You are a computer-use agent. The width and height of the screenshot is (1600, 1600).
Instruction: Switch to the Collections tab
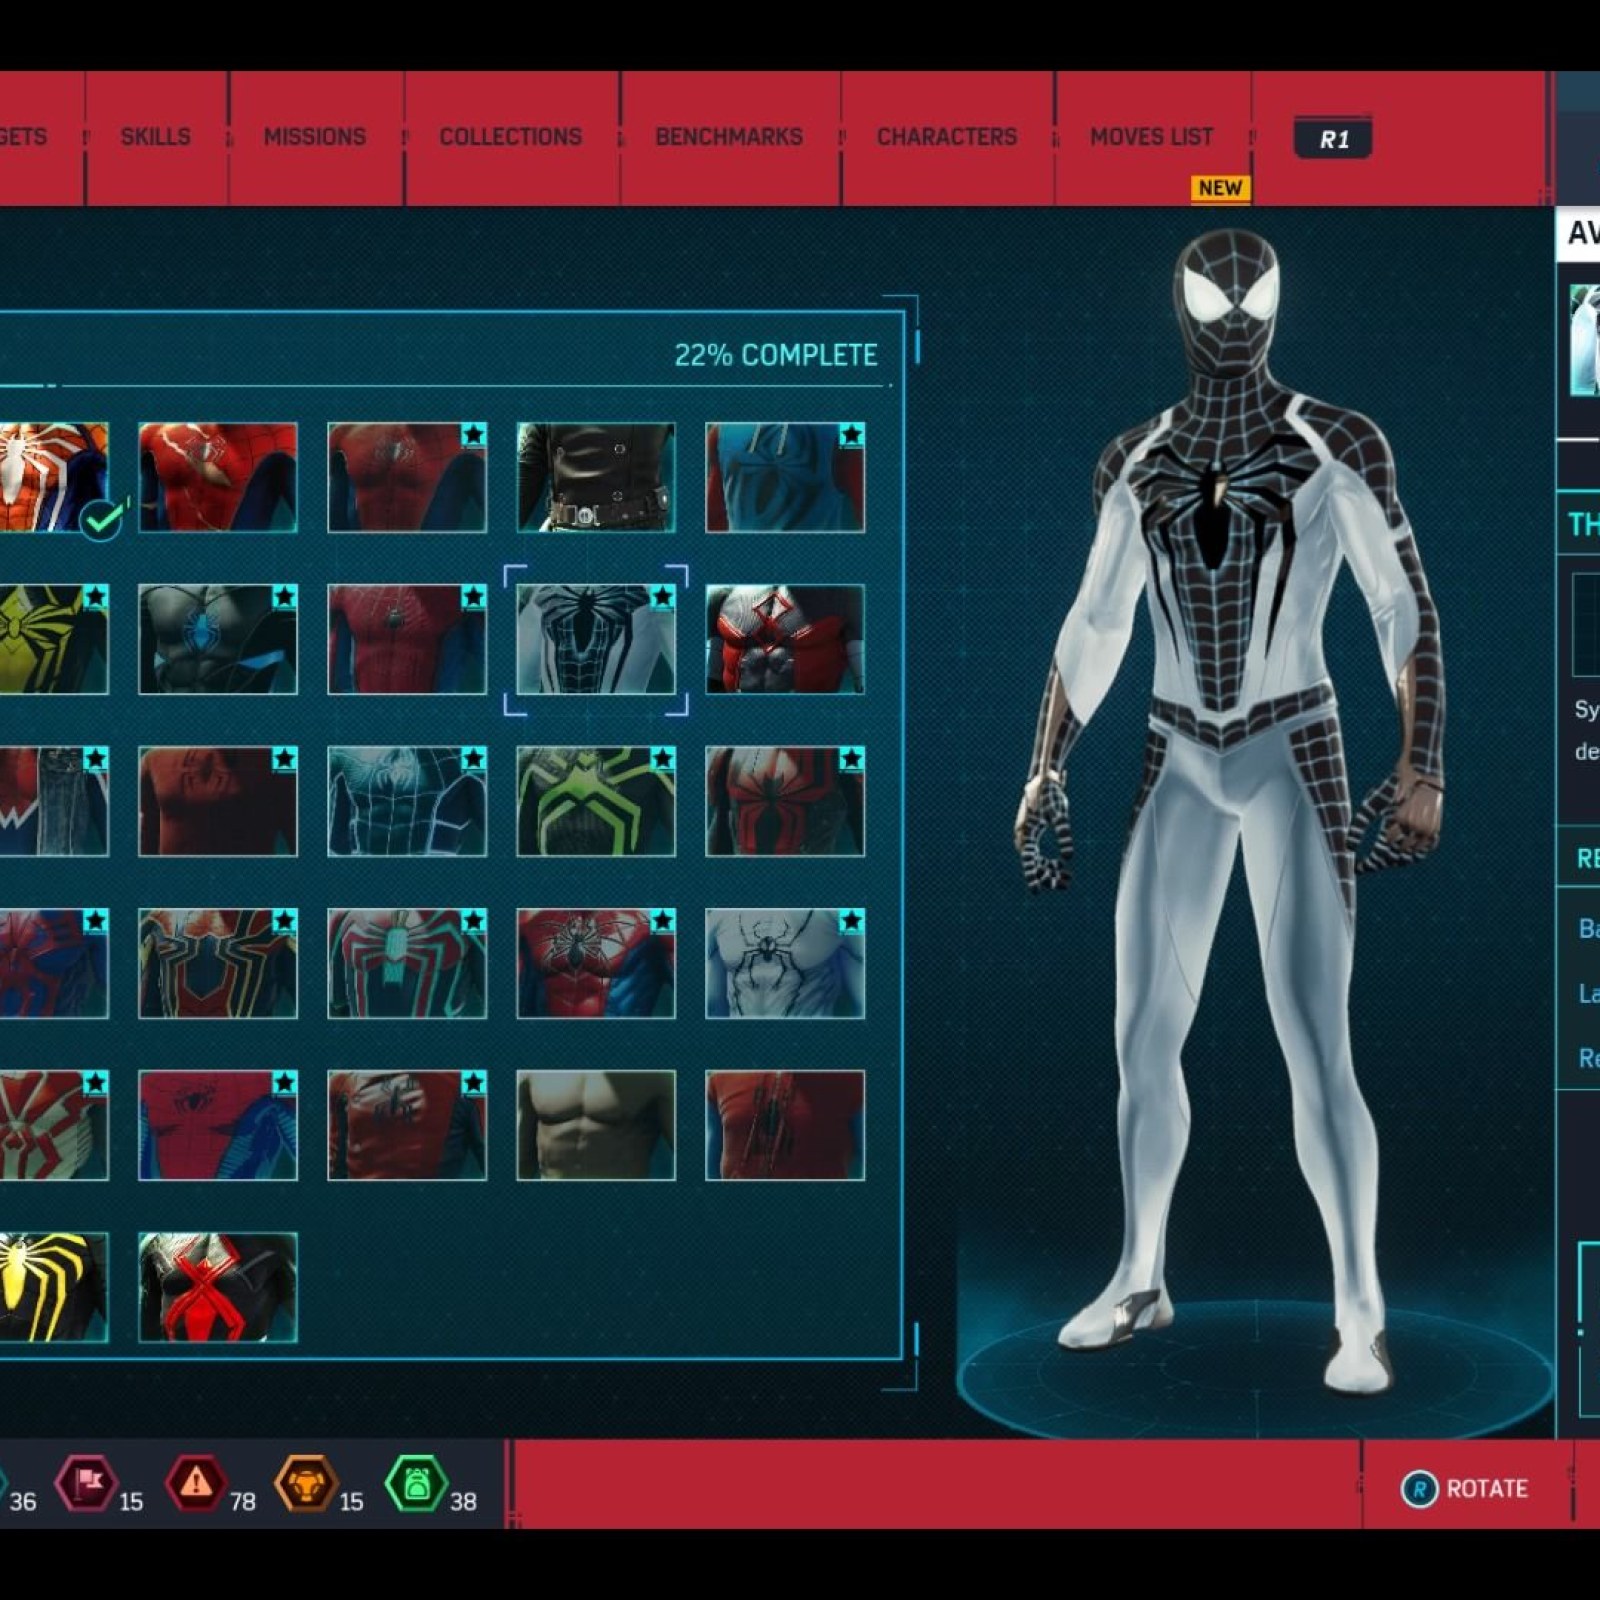[511, 136]
